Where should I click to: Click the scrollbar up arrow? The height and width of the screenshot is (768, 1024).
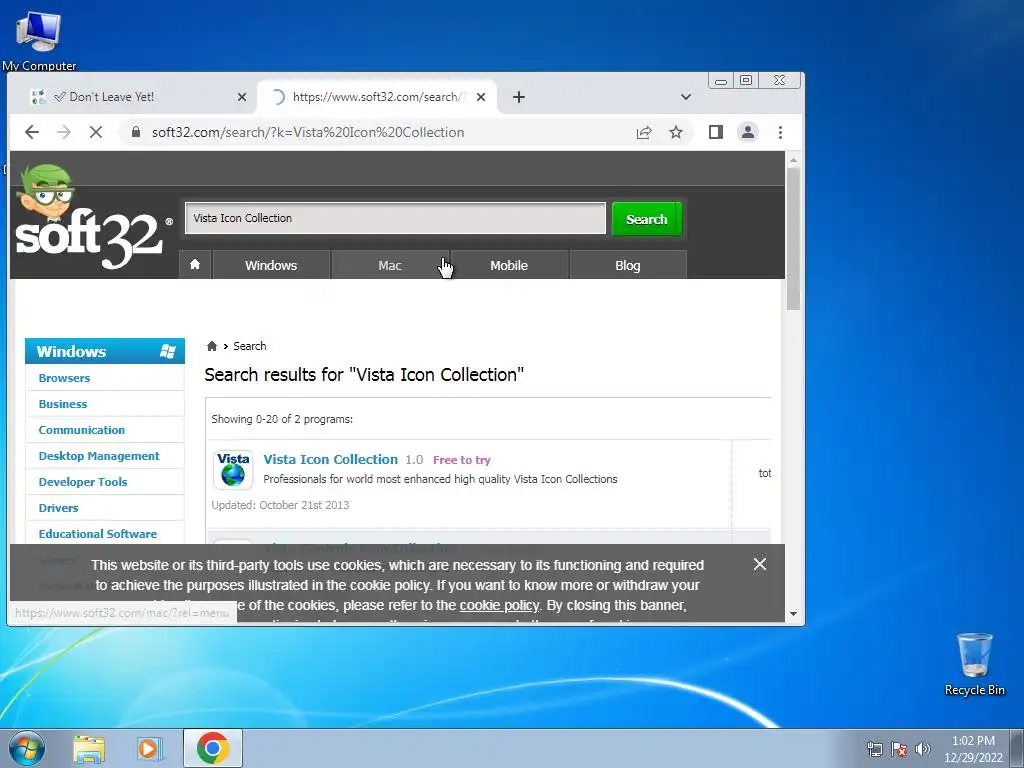click(793, 160)
